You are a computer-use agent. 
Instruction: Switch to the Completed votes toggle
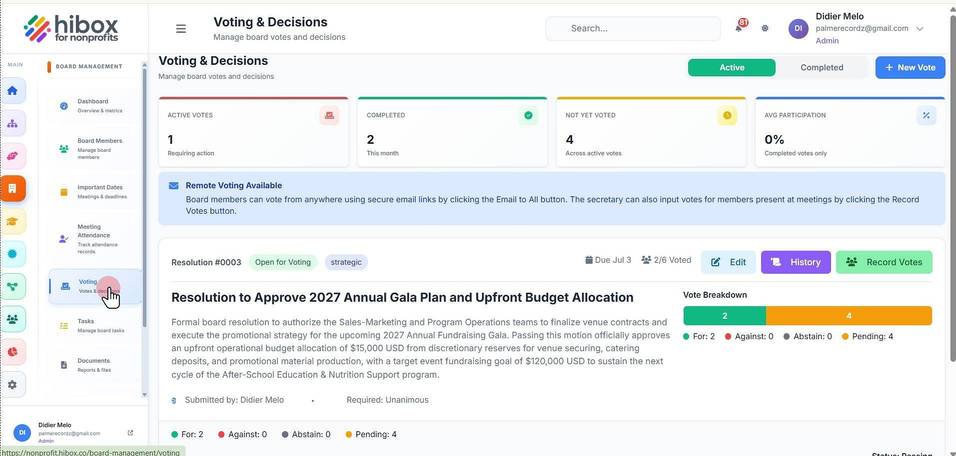point(821,68)
